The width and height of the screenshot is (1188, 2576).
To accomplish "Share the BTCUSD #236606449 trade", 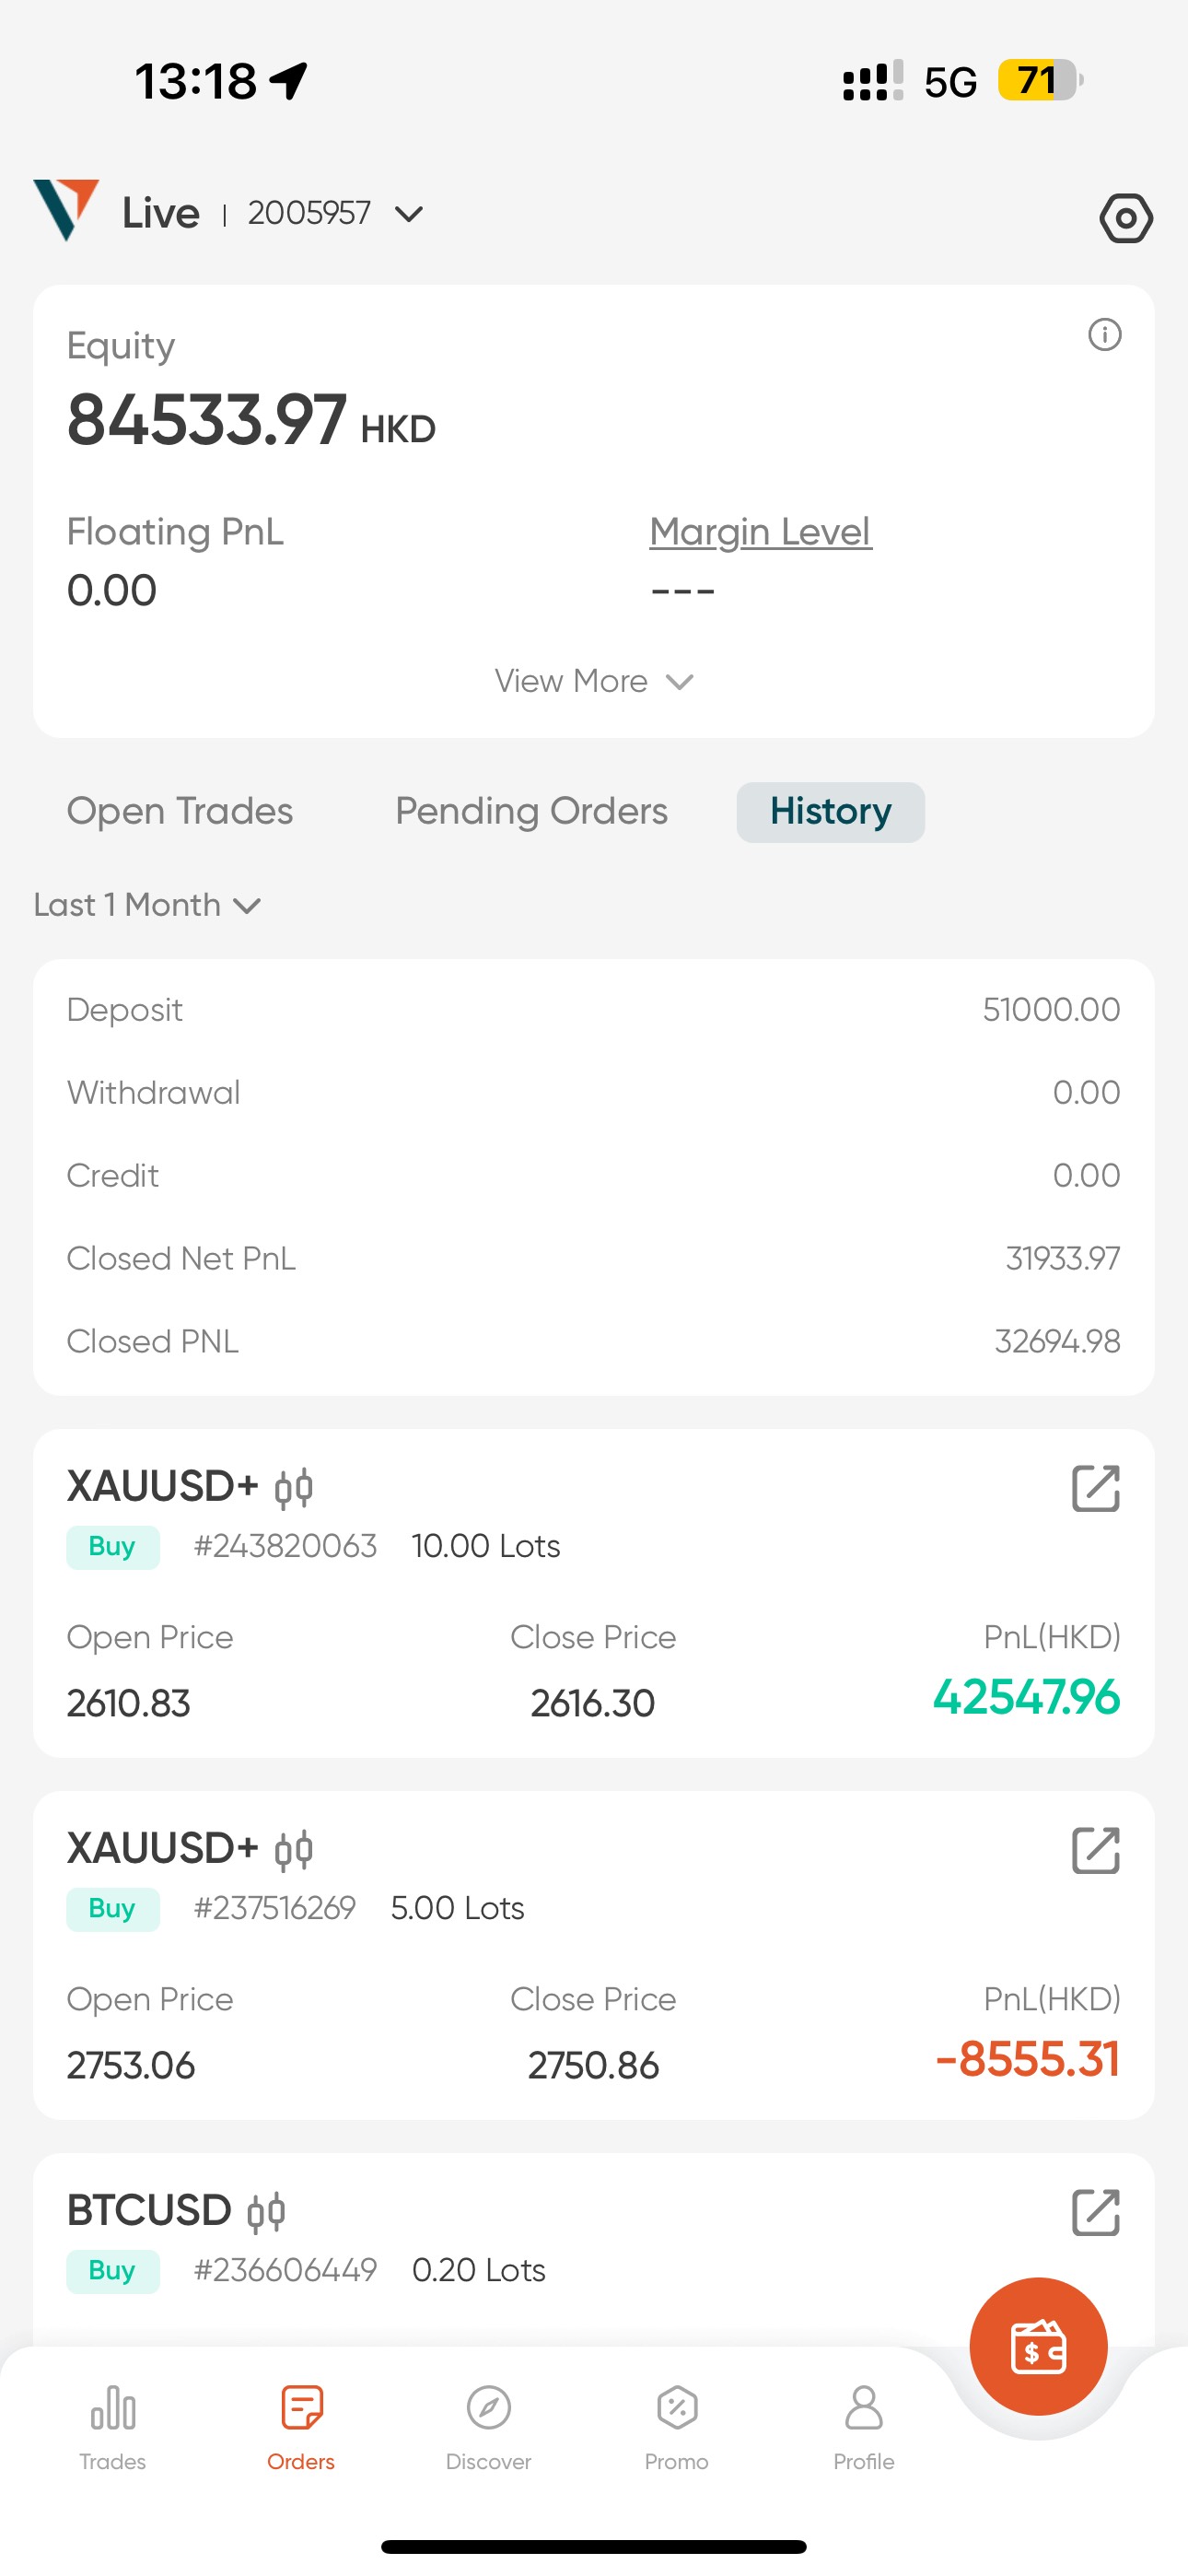I will [1095, 2212].
